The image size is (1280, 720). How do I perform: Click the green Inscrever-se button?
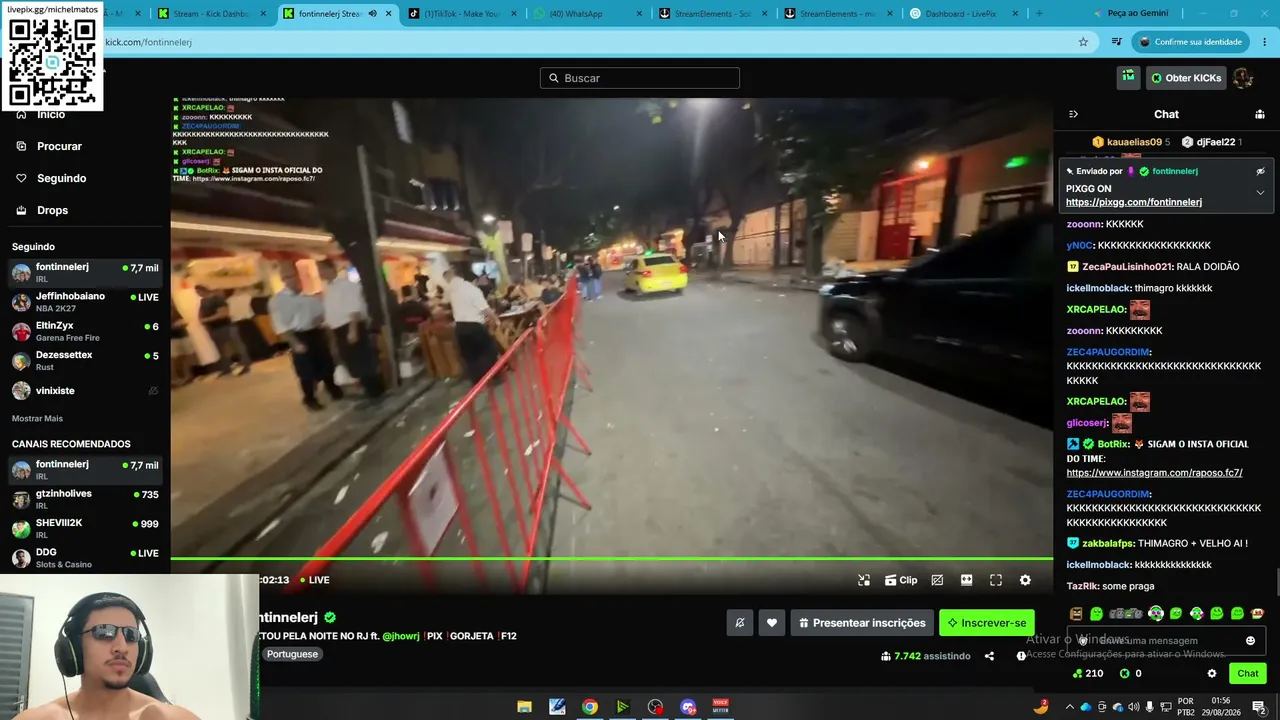pos(987,623)
